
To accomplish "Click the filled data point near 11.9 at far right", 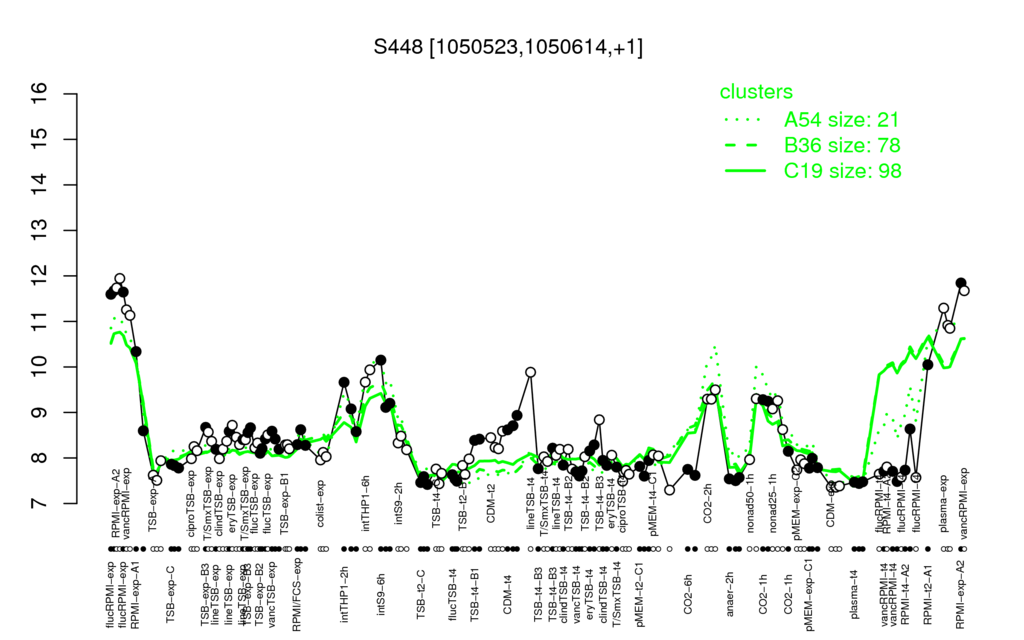I will point(961,283).
